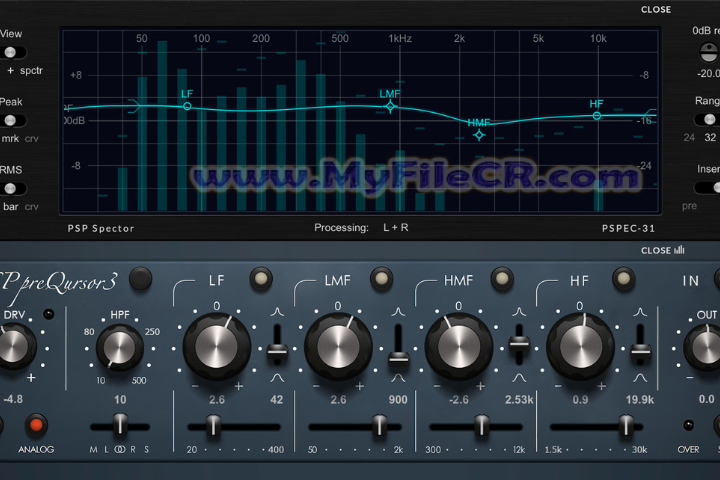
Task: Click the HF node on EQ curve
Action: (x=596, y=116)
